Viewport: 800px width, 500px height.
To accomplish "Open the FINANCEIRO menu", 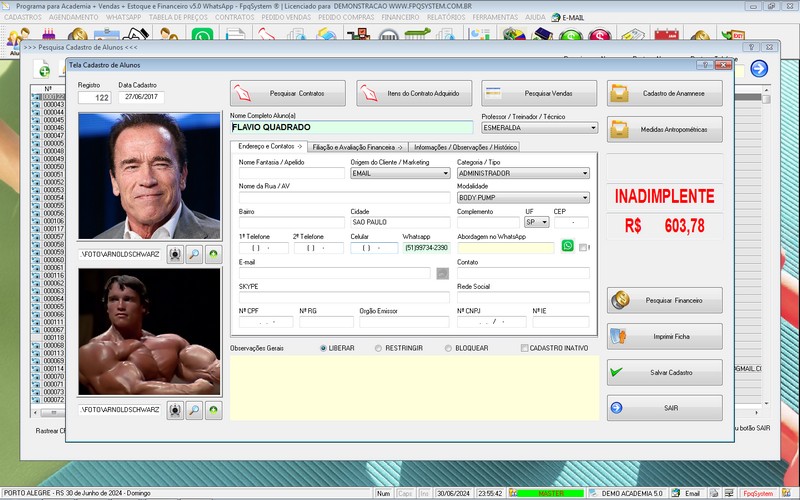I will 400,17.
